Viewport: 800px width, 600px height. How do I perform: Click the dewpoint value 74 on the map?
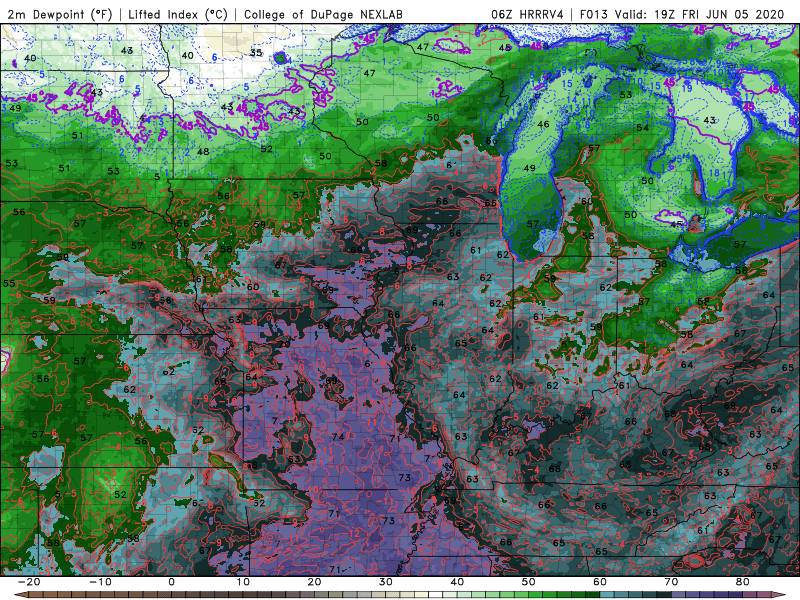point(338,437)
